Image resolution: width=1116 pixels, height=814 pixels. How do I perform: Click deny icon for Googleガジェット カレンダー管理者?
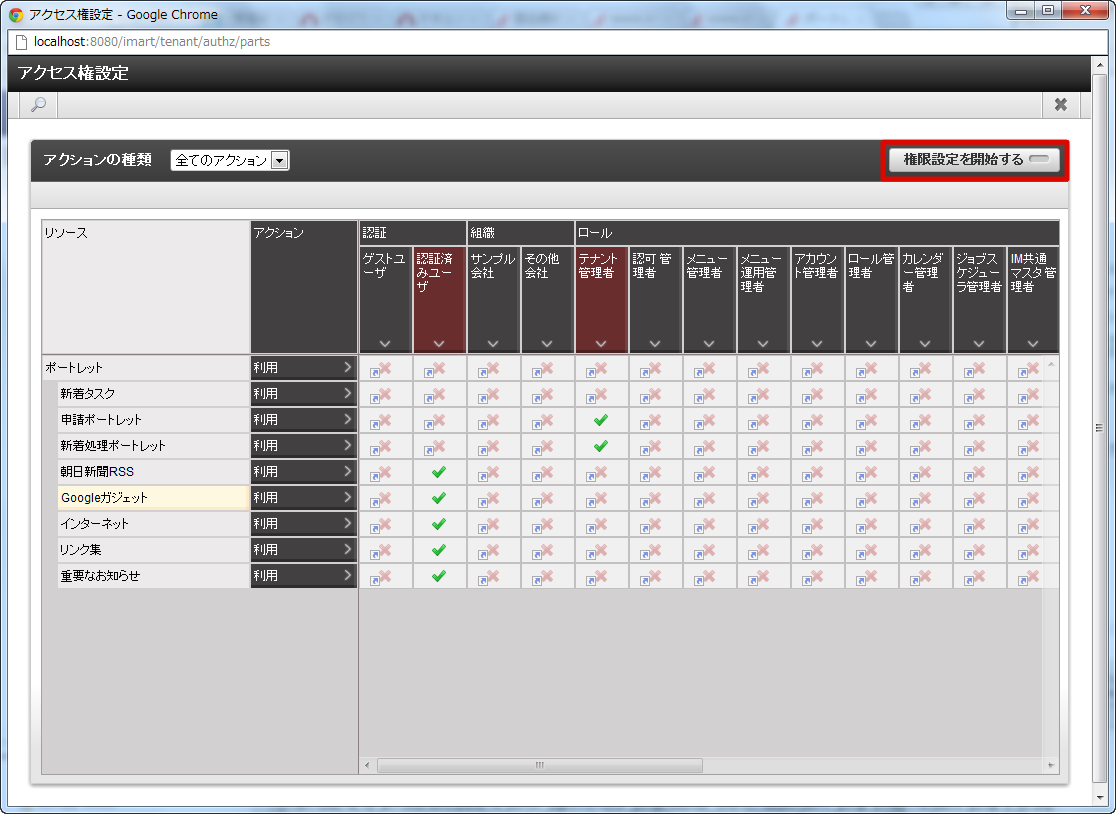(920, 499)
